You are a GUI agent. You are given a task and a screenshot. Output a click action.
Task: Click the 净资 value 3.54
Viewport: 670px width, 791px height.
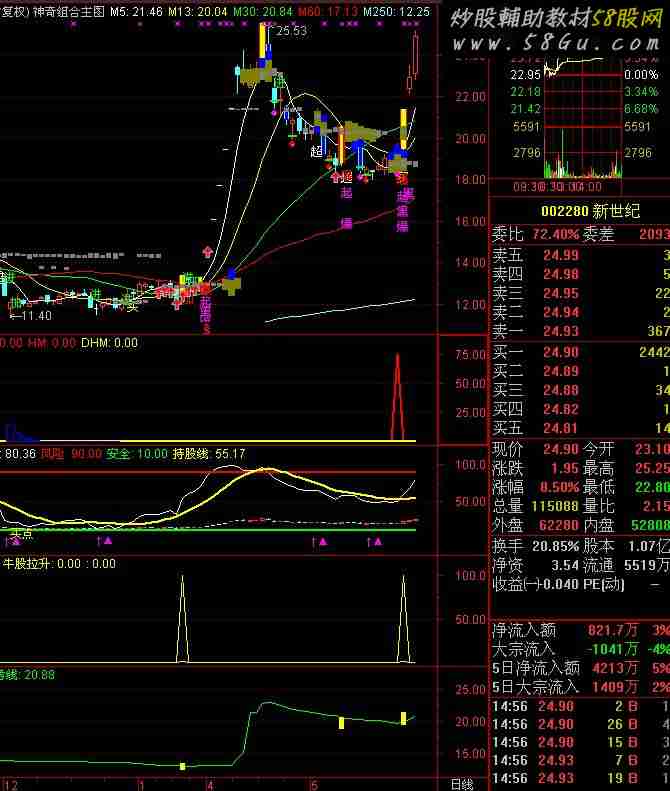pos(565,566)
